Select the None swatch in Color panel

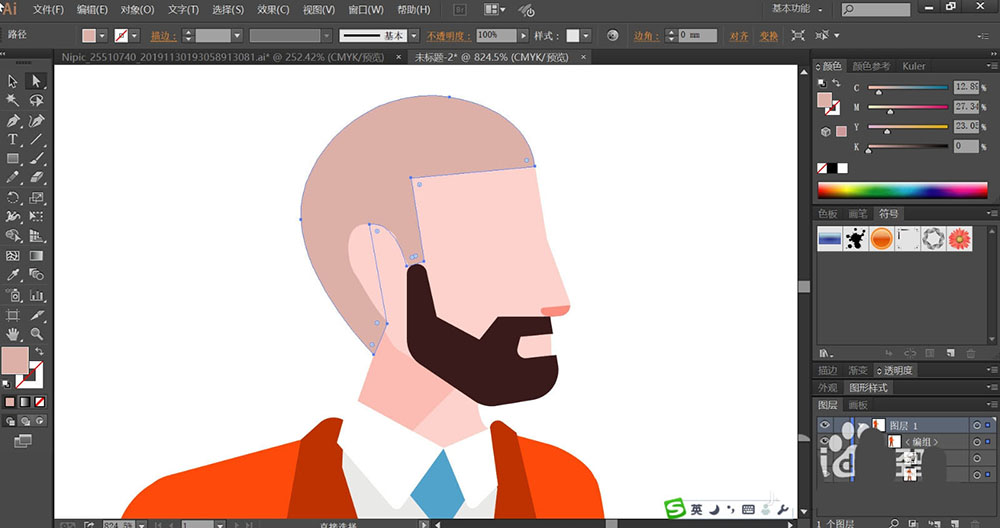tap(822, 168)
